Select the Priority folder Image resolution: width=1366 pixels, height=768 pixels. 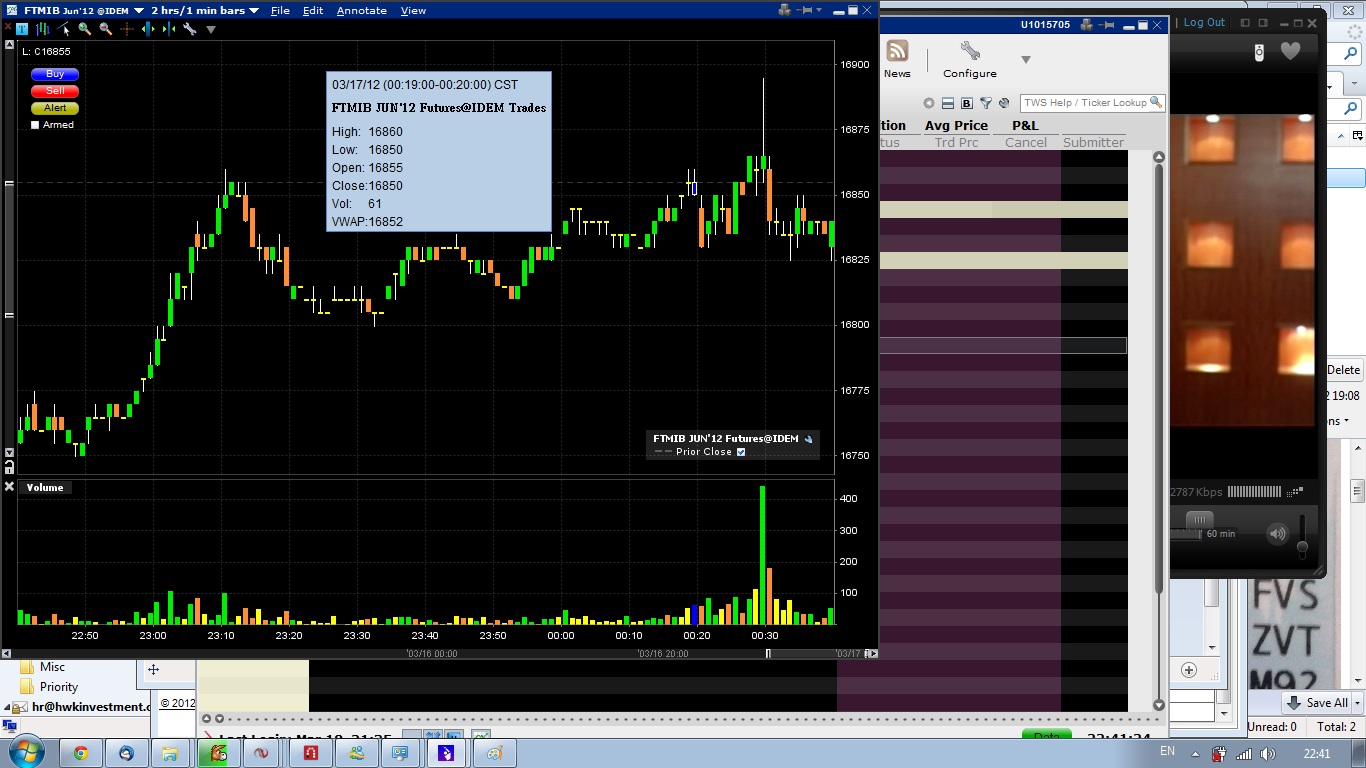(x=58, y=687)
